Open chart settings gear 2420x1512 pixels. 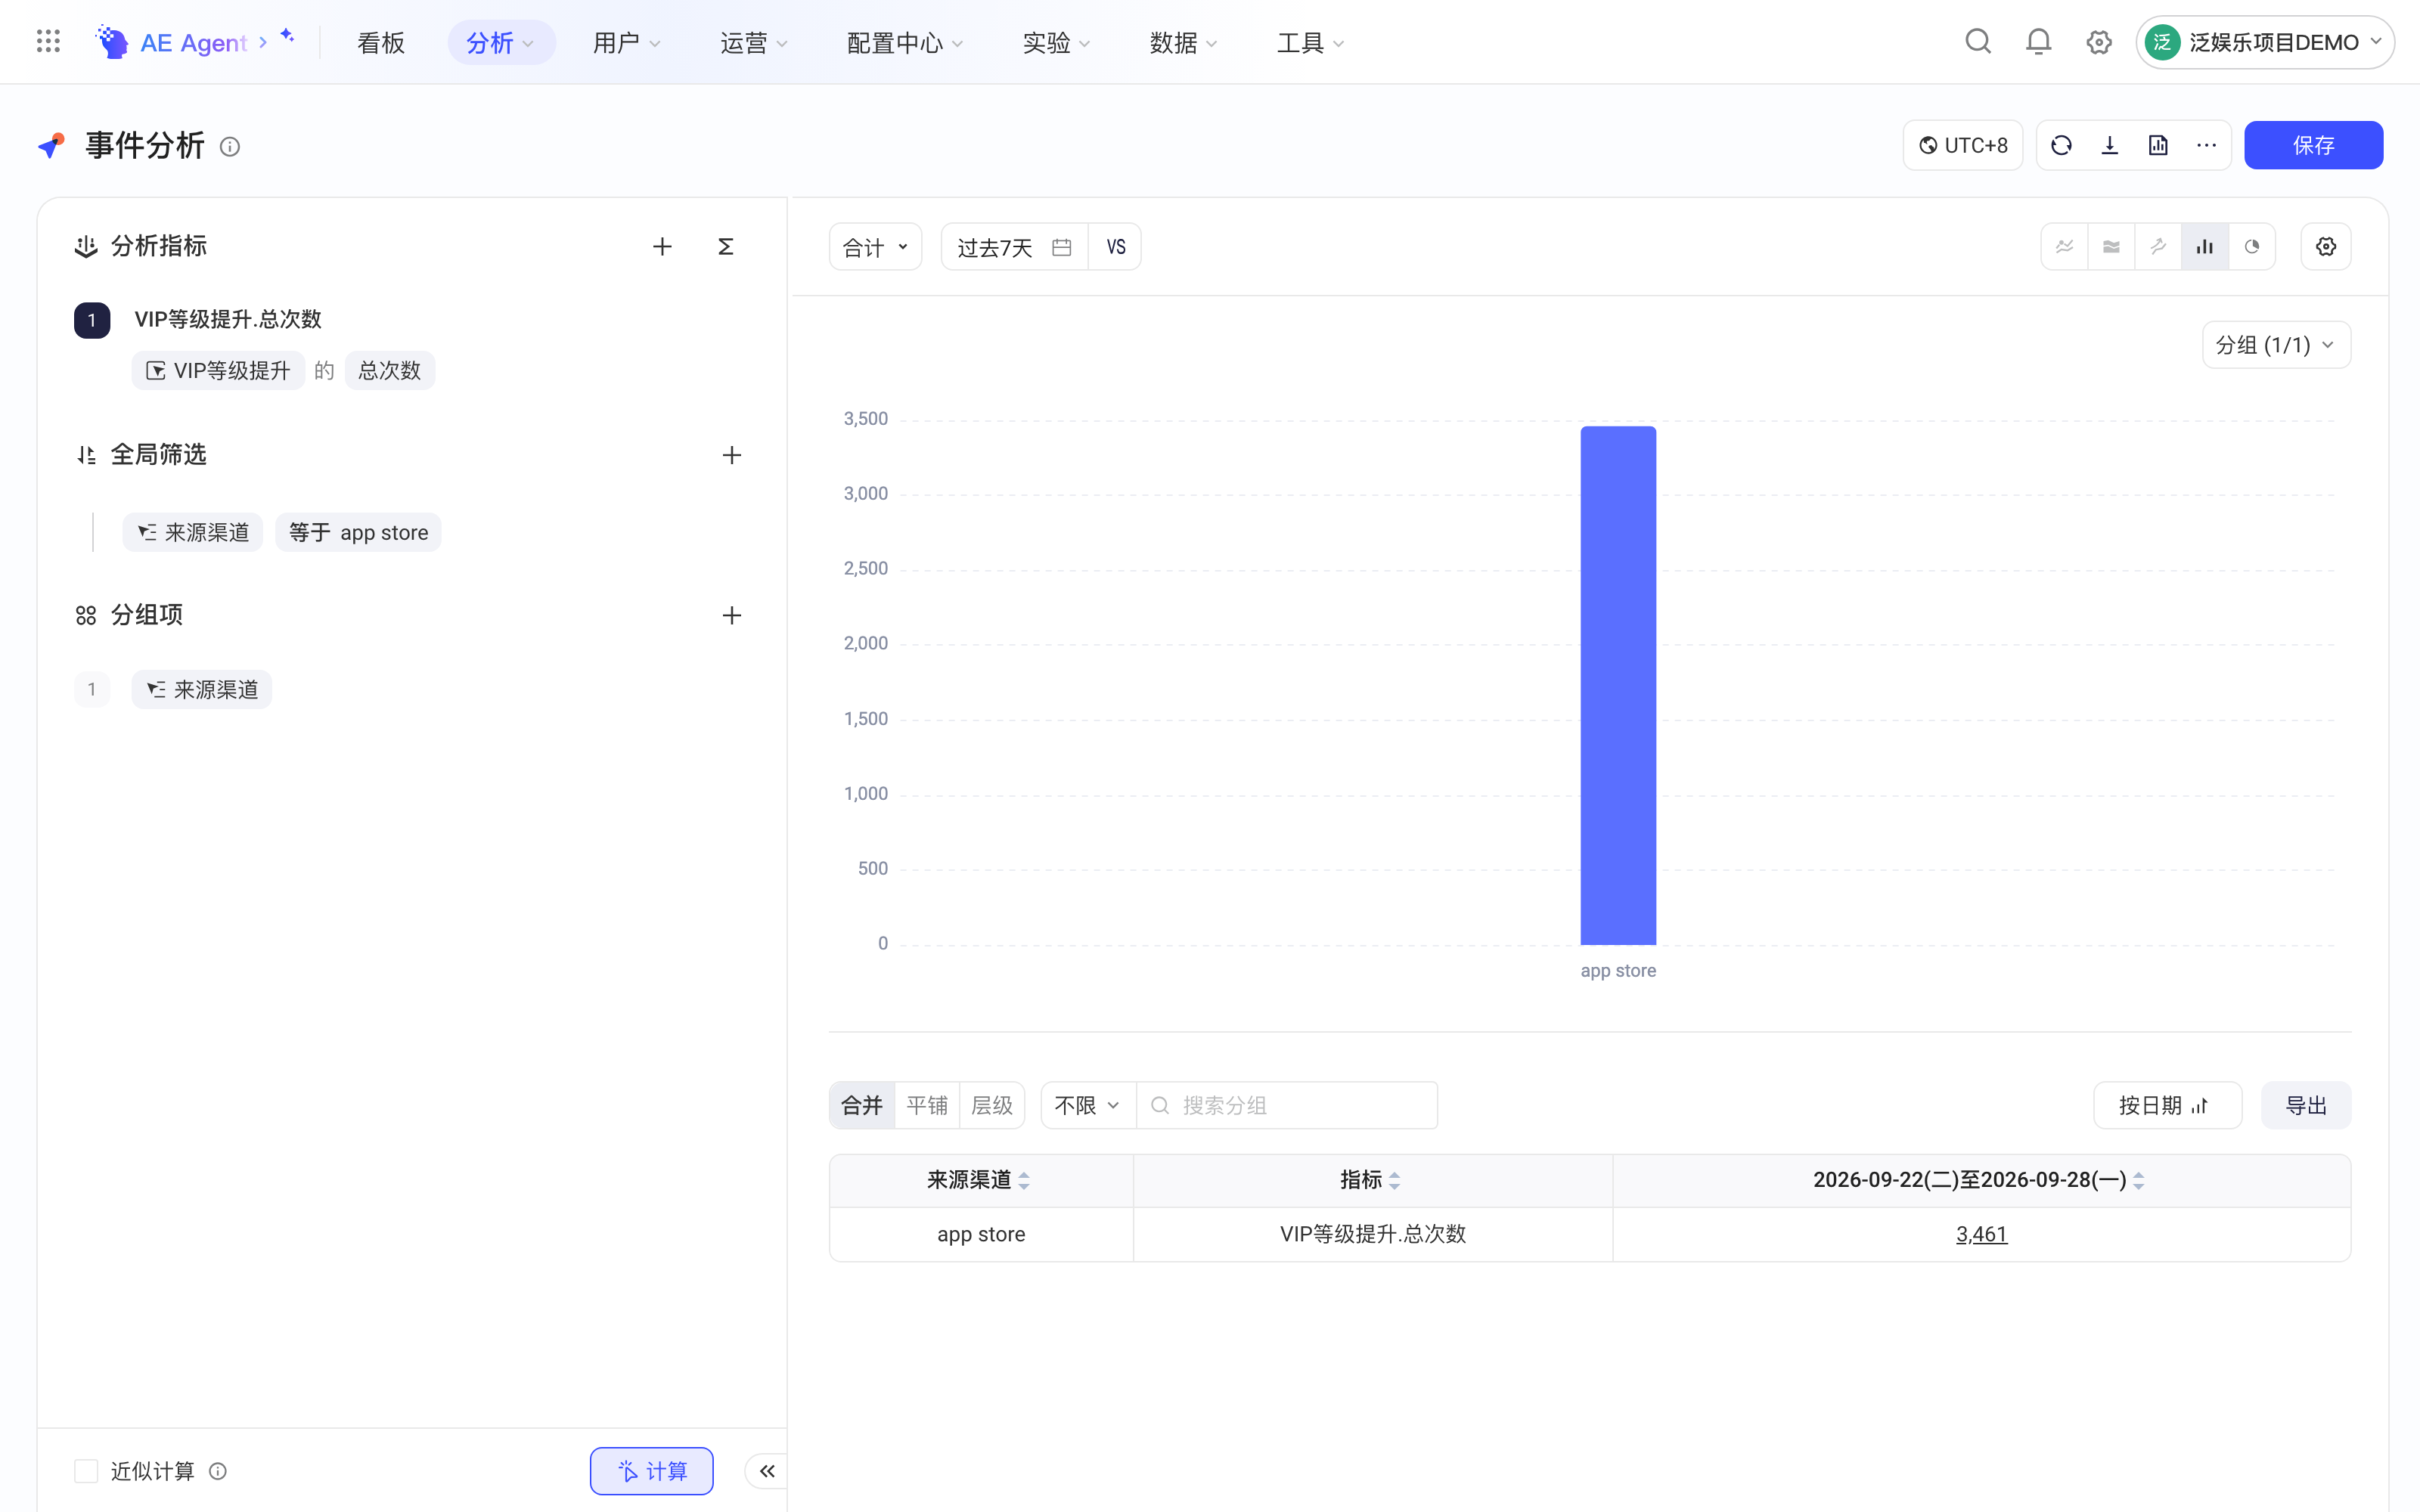2326,247
